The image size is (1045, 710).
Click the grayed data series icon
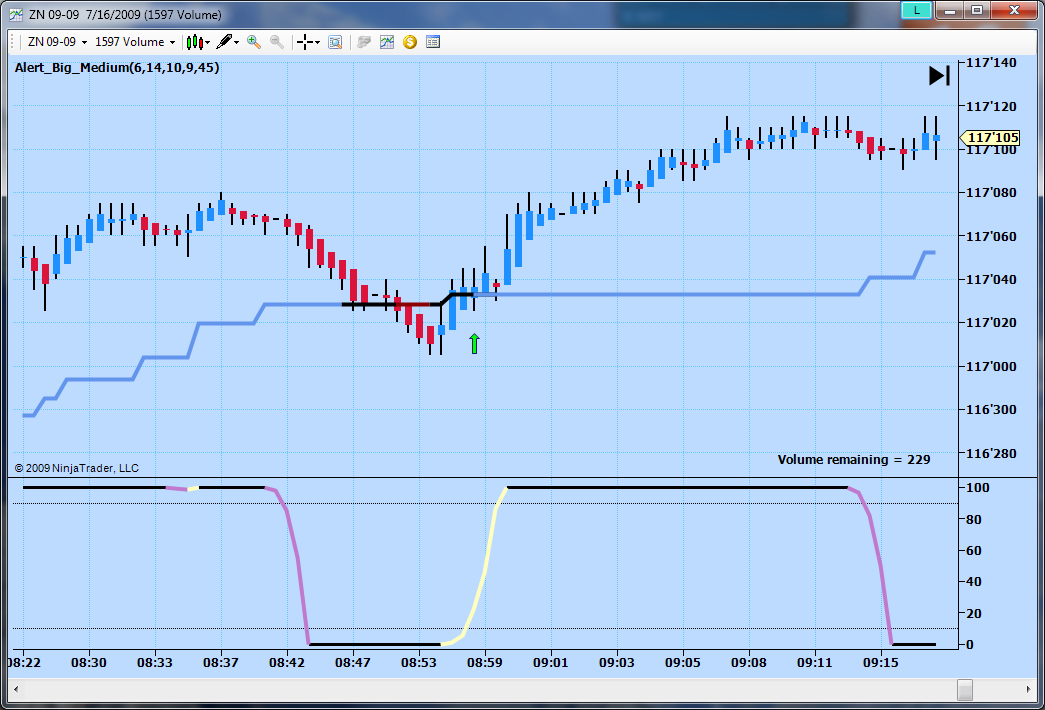coord(363,42)
